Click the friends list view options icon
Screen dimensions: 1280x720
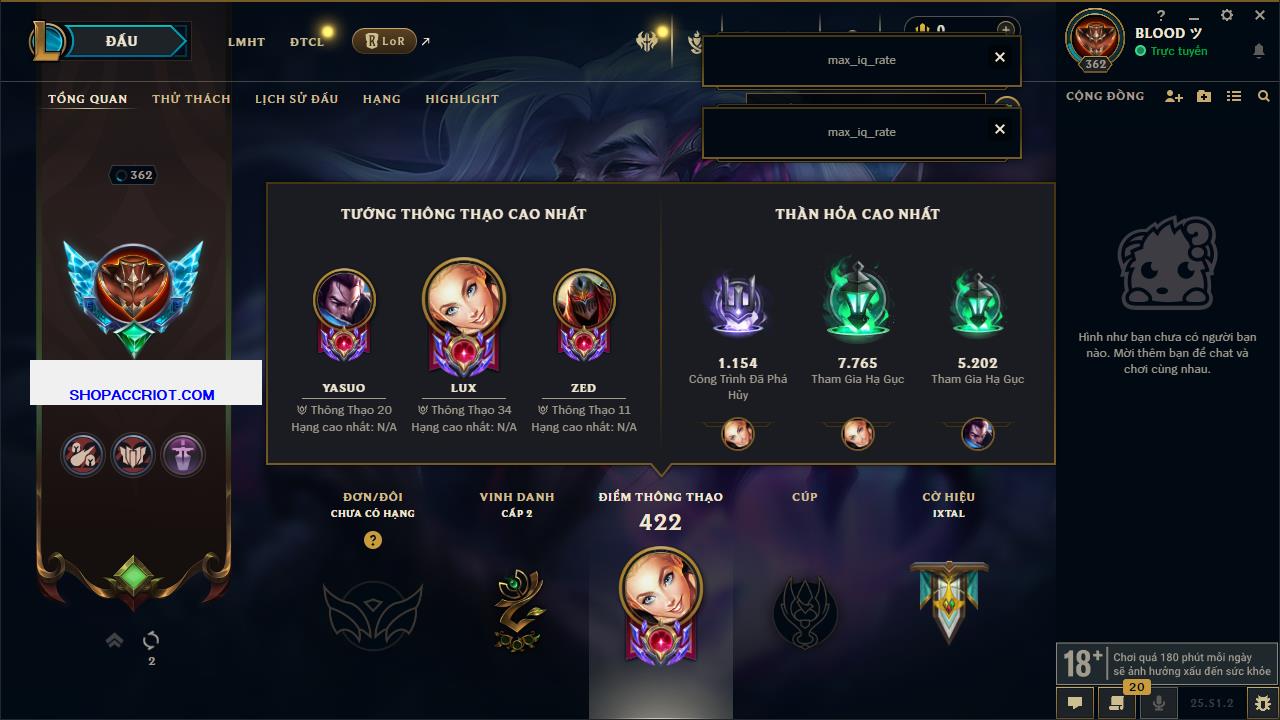tap(1234, 96)
